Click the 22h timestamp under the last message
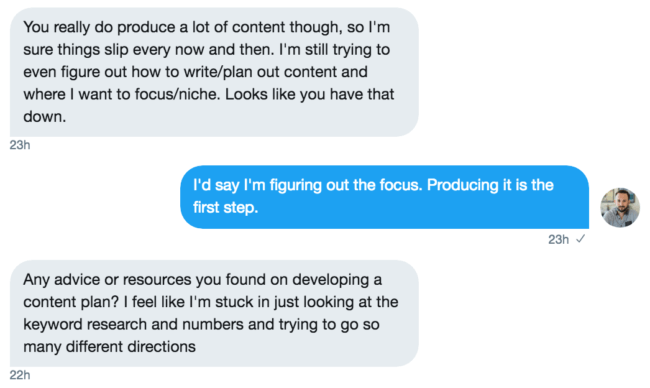650x388 pixels. (20, 375)
